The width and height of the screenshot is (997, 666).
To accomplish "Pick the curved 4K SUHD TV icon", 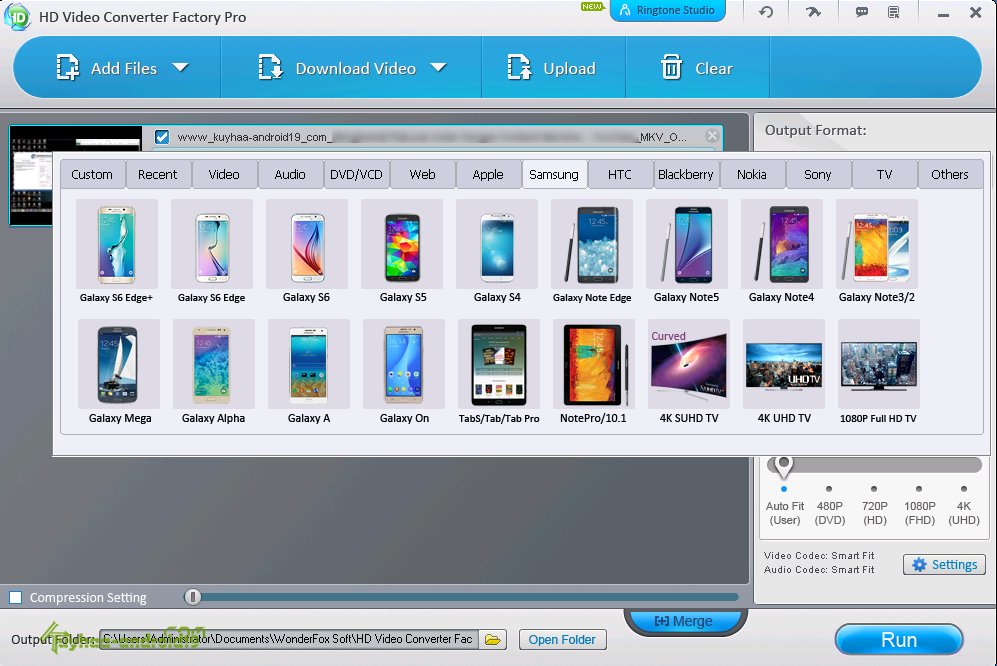I will coord(689,364).
